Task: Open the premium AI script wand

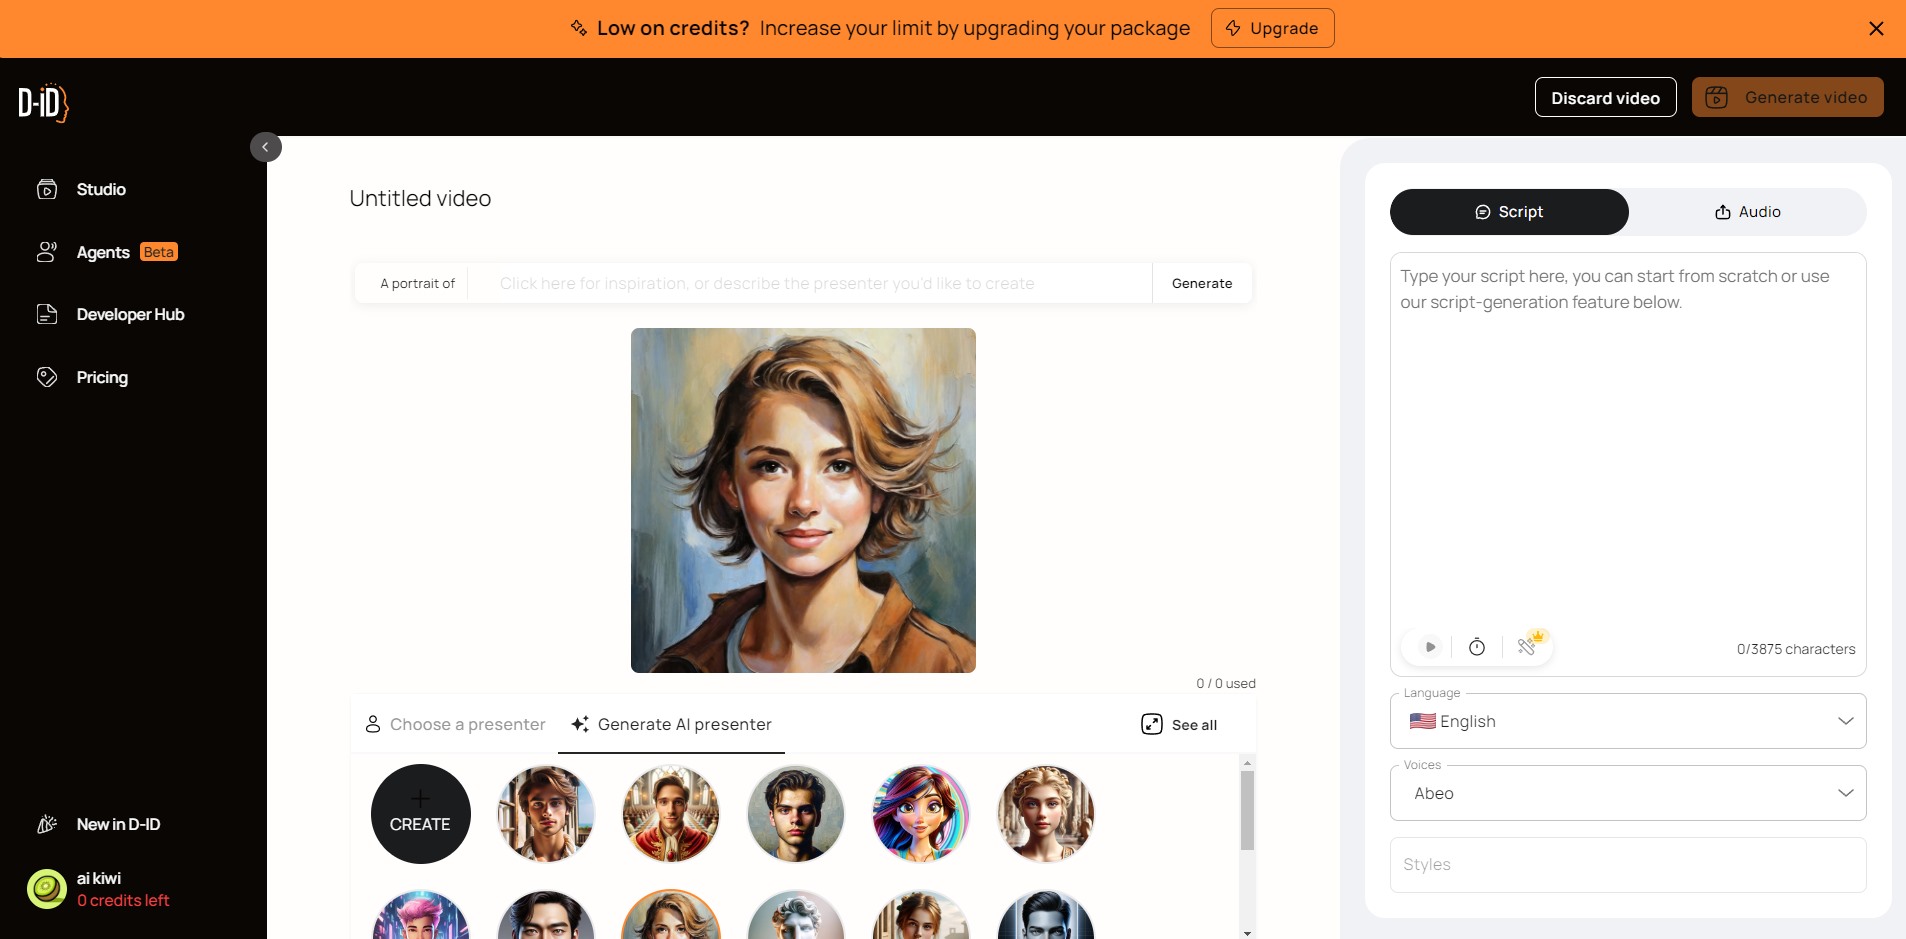Action: click(x=1527, y=646)
